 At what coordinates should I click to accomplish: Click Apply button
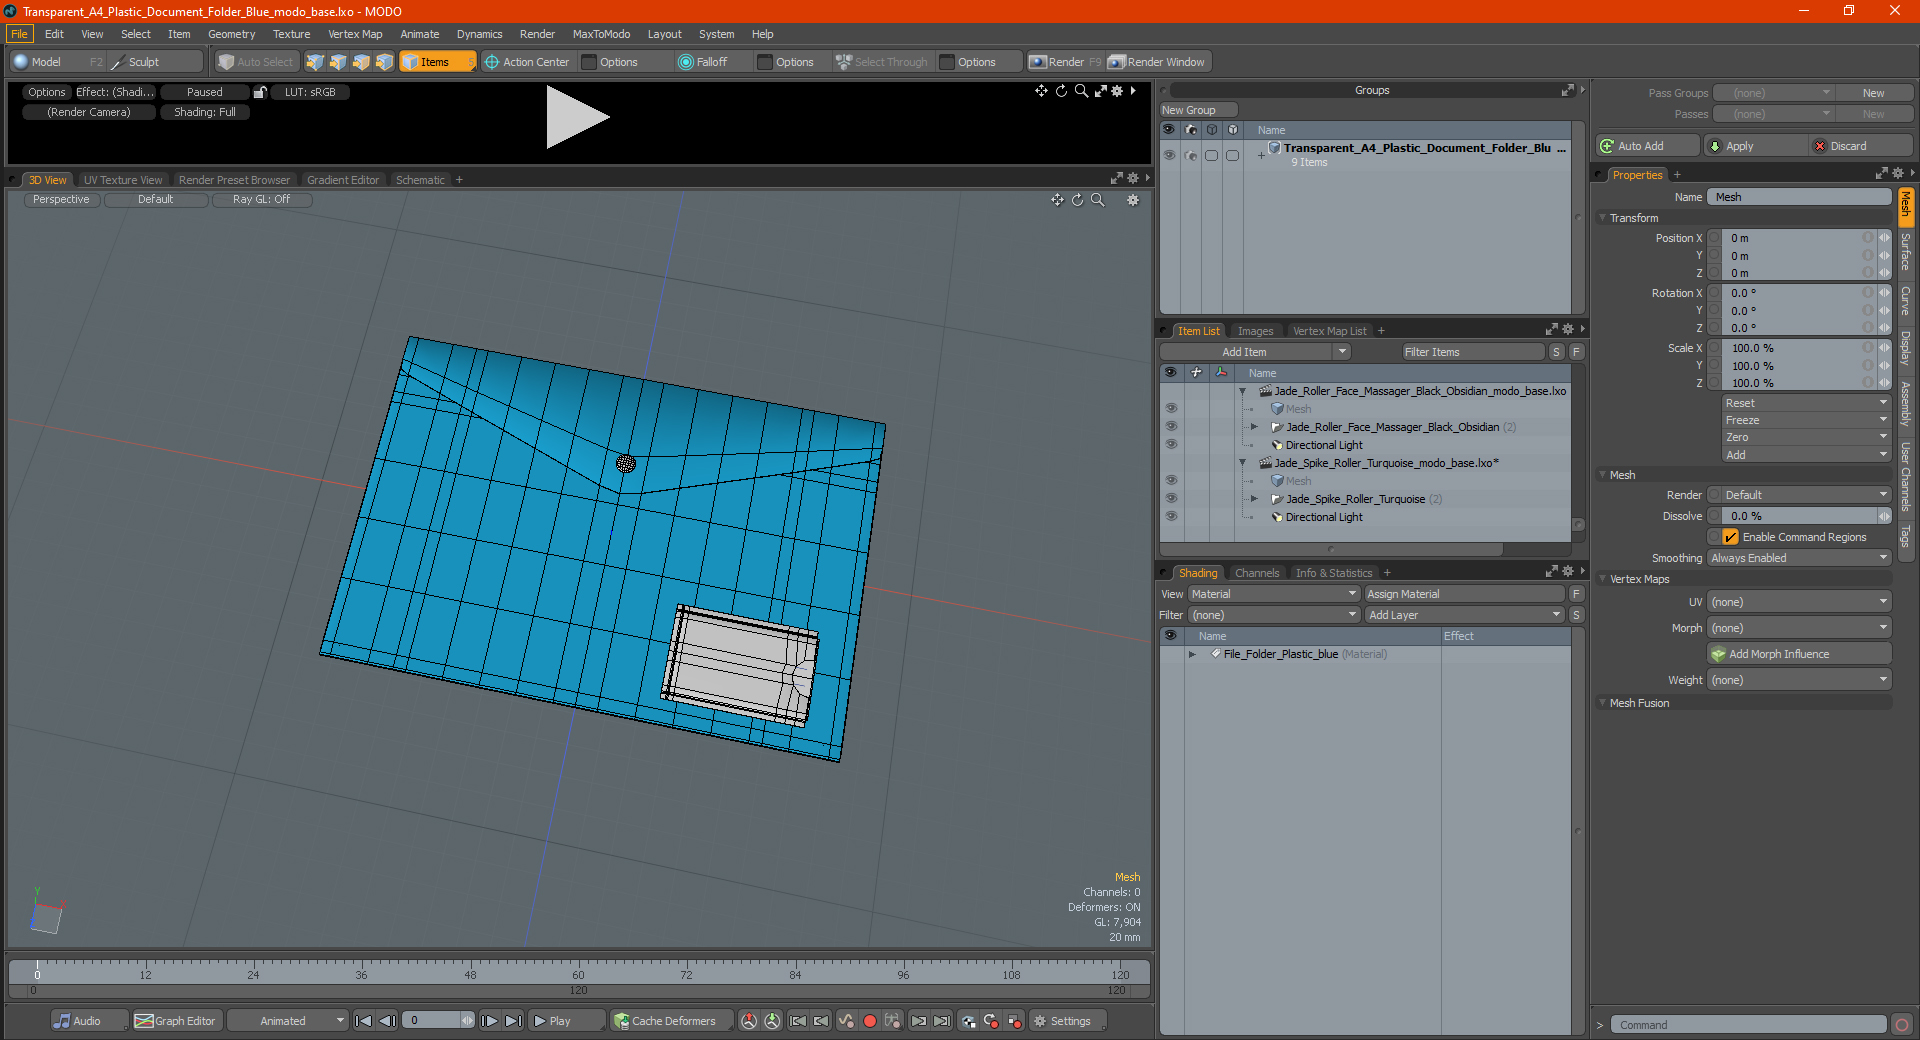1755,146
